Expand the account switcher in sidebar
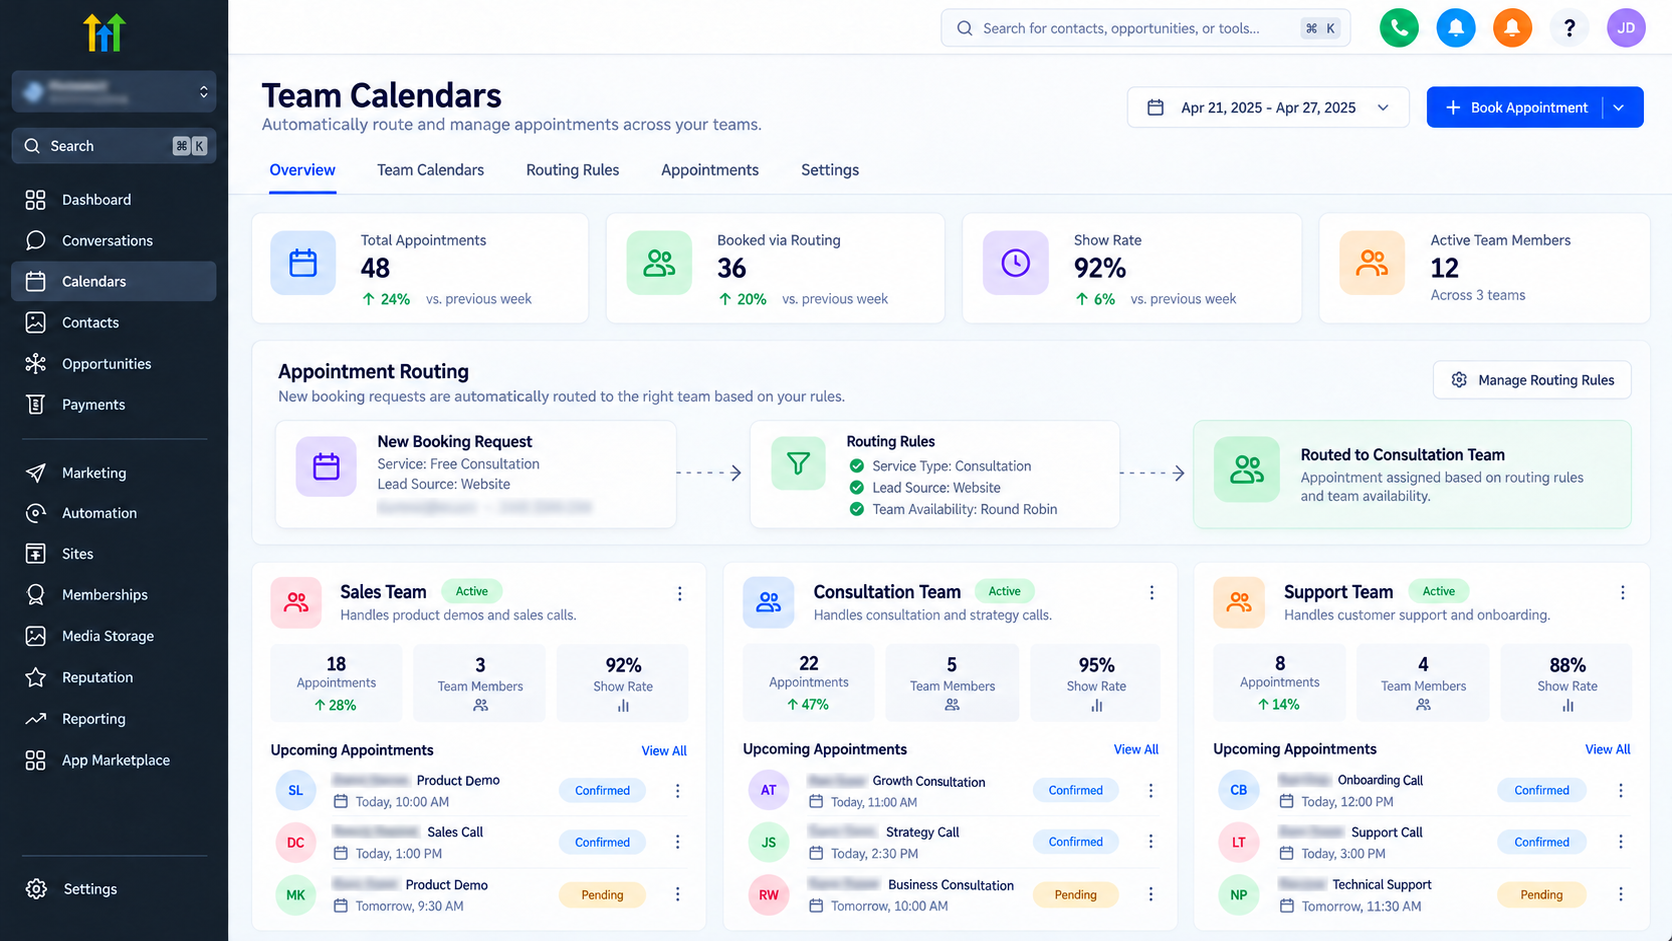Viewport: 1672px width, 941px height. 113,91
